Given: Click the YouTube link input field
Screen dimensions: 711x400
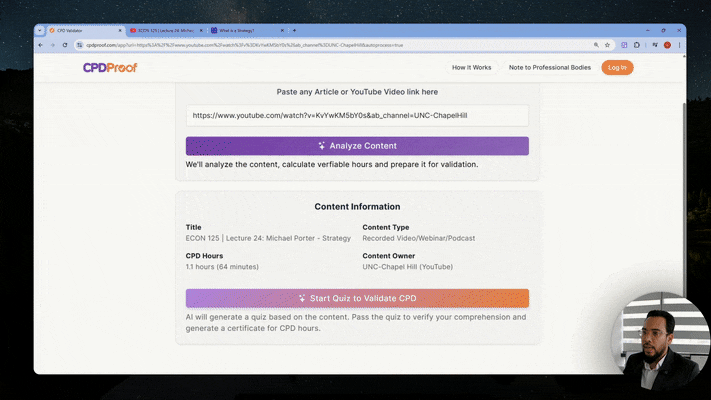Looking at the screenshot, I should pos(357,116).
